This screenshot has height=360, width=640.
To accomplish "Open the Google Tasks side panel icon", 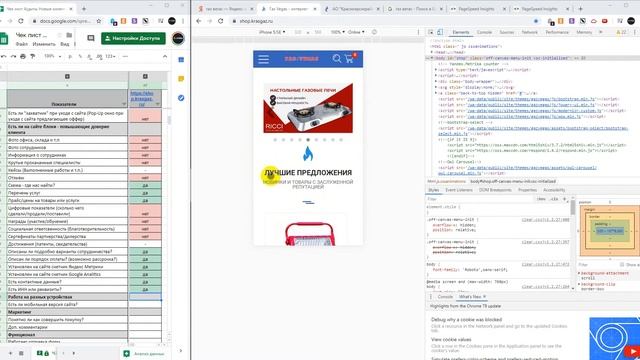I will tap(181, 98).
